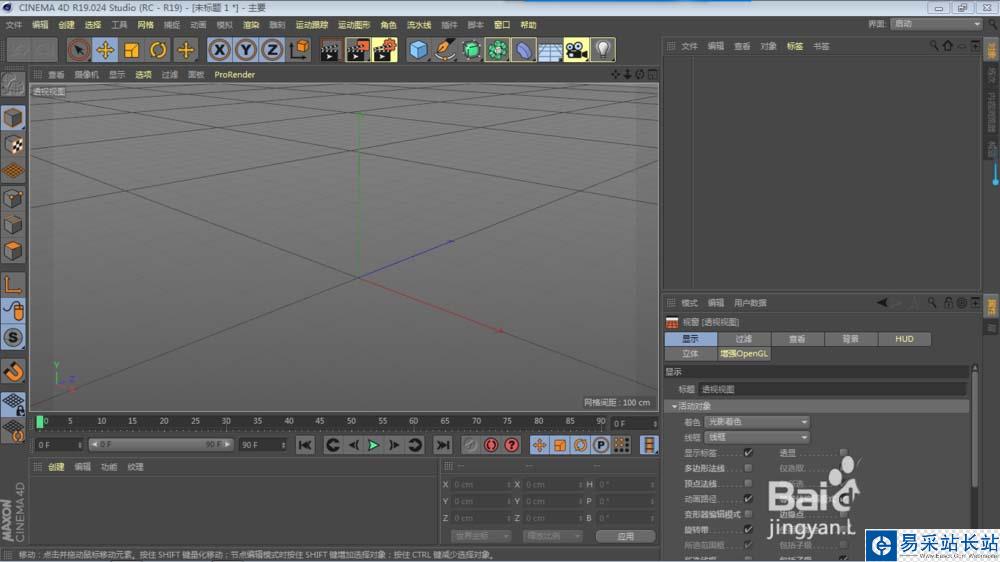The image size is (1000, 562).
Task: Activate the Move tool in top toolbar
Action: [105, 50]
